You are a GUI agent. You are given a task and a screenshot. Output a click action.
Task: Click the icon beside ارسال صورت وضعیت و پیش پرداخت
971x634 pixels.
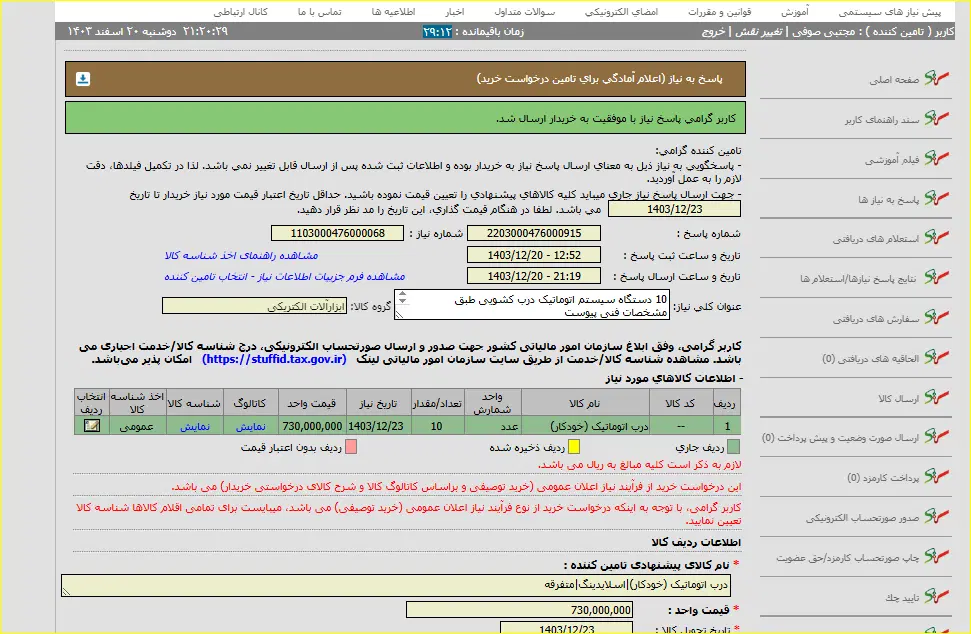937,436
